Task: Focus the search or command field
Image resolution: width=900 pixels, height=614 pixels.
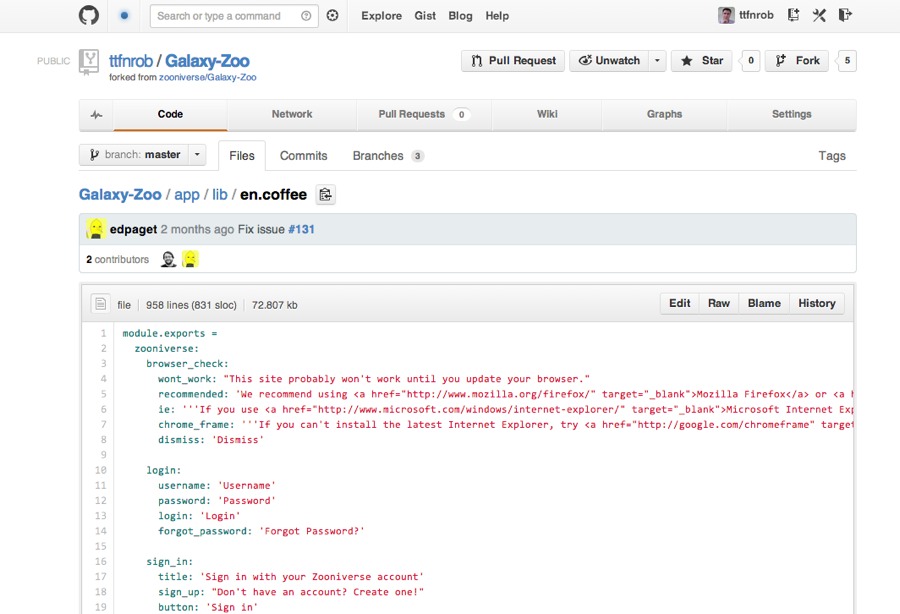Action: pyautogui.click(x=226, y=16)
